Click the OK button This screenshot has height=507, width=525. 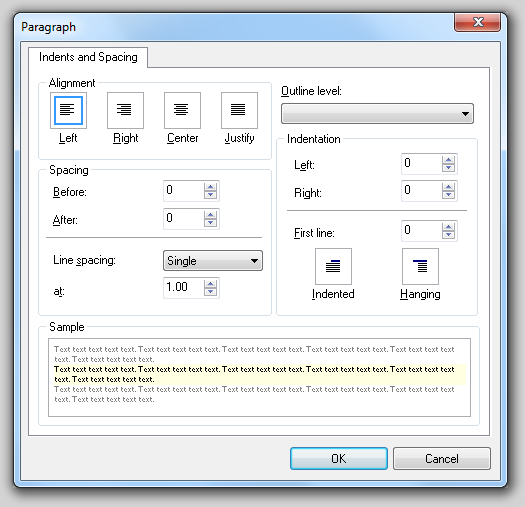click(339, 458)
